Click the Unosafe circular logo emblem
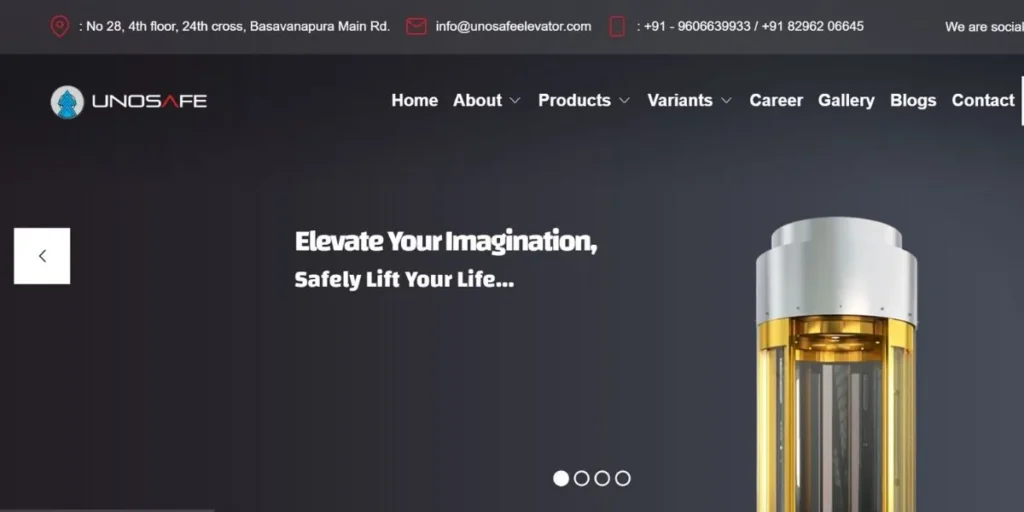 point(67,102)
